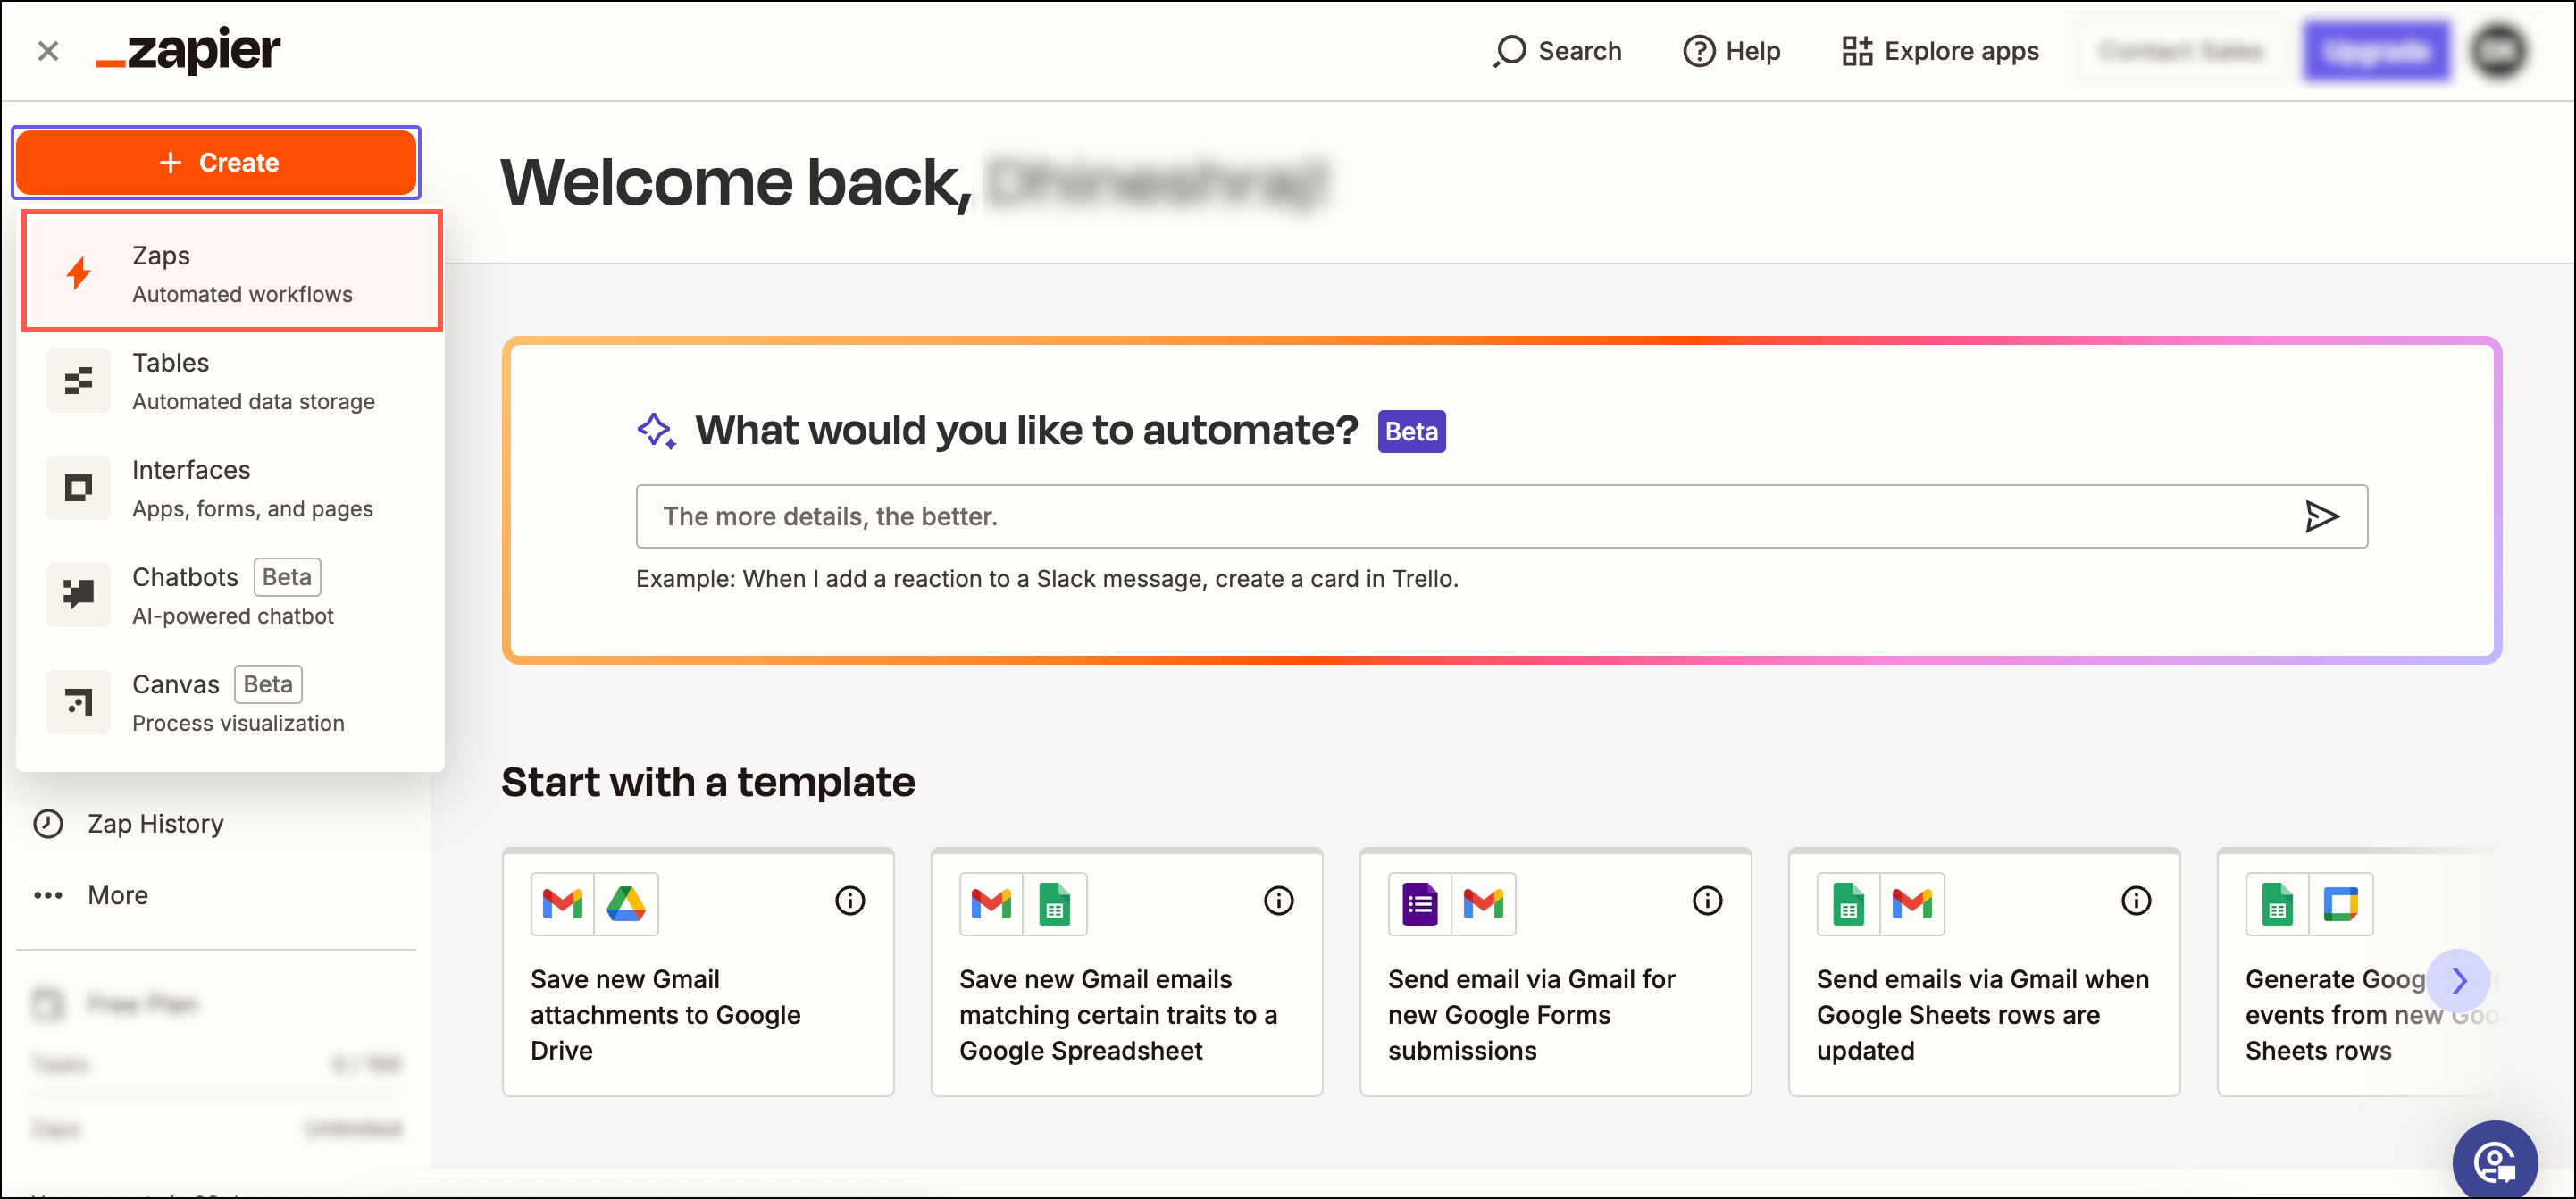Image resolution: width=2576 pixels, height=1199 pixels.
Task: Click the three-dot More icon
Action: (x=48, y=895)
